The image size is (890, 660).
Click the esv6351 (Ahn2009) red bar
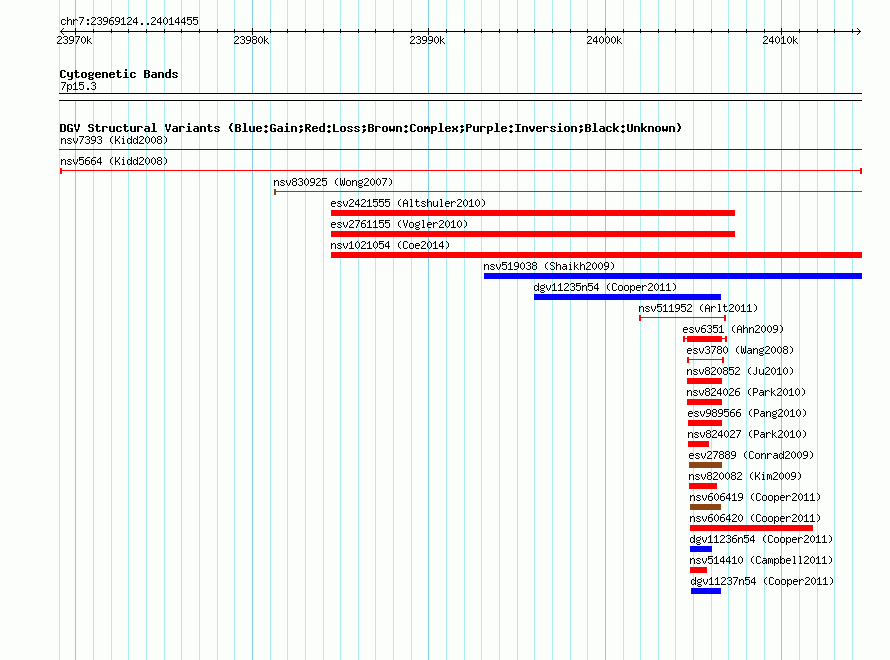[x=704, y=339]
